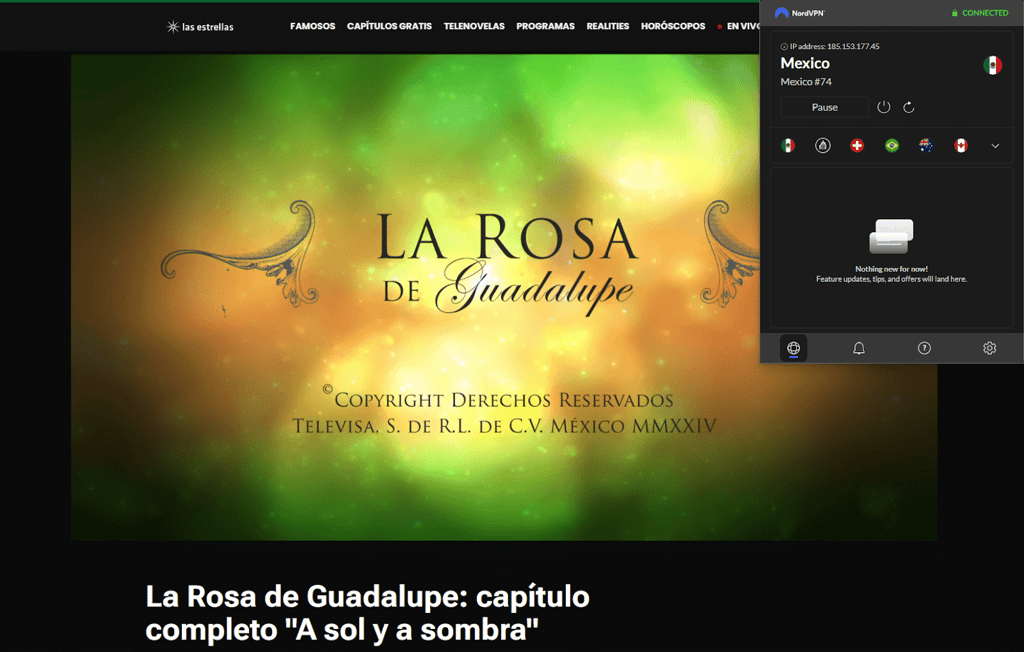This screenshot has height=652, width=1024.
Task: Open the FAMOSOS menu item
Action: [313, 26]
